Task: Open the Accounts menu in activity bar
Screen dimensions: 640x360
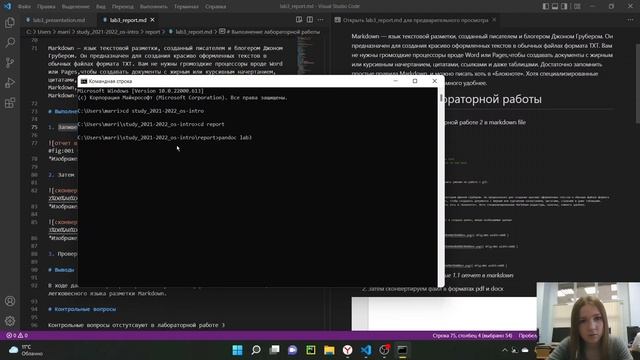Action: click(10, 301)
